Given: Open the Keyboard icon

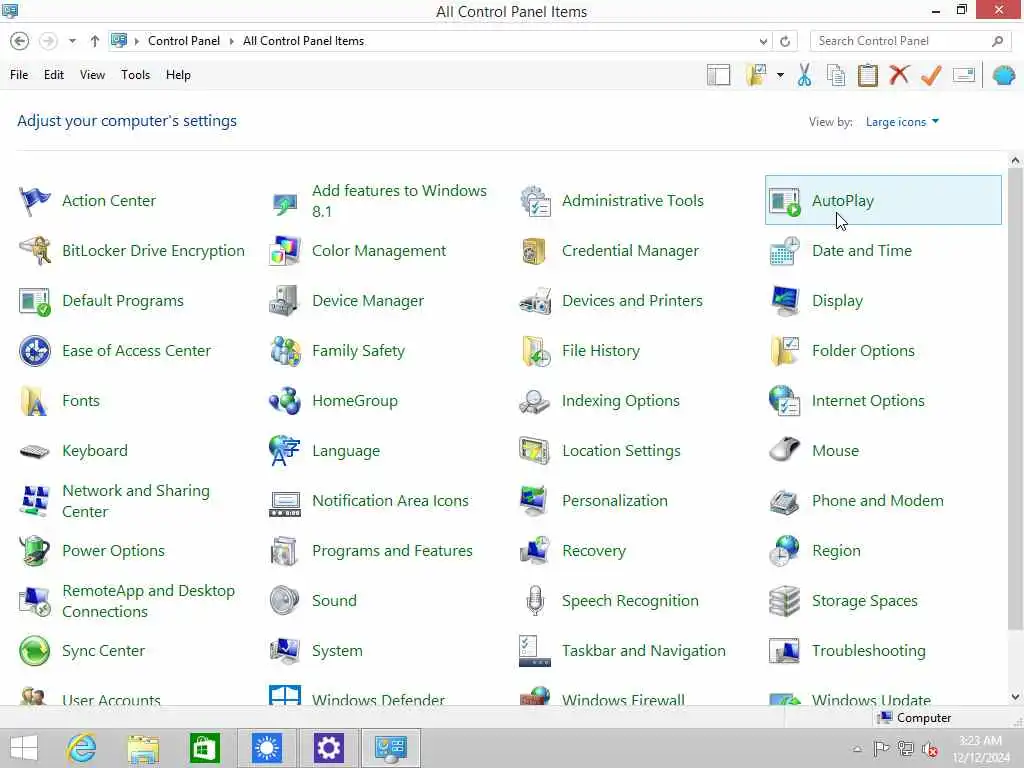Looking at the screenshot, I should 34,451.
